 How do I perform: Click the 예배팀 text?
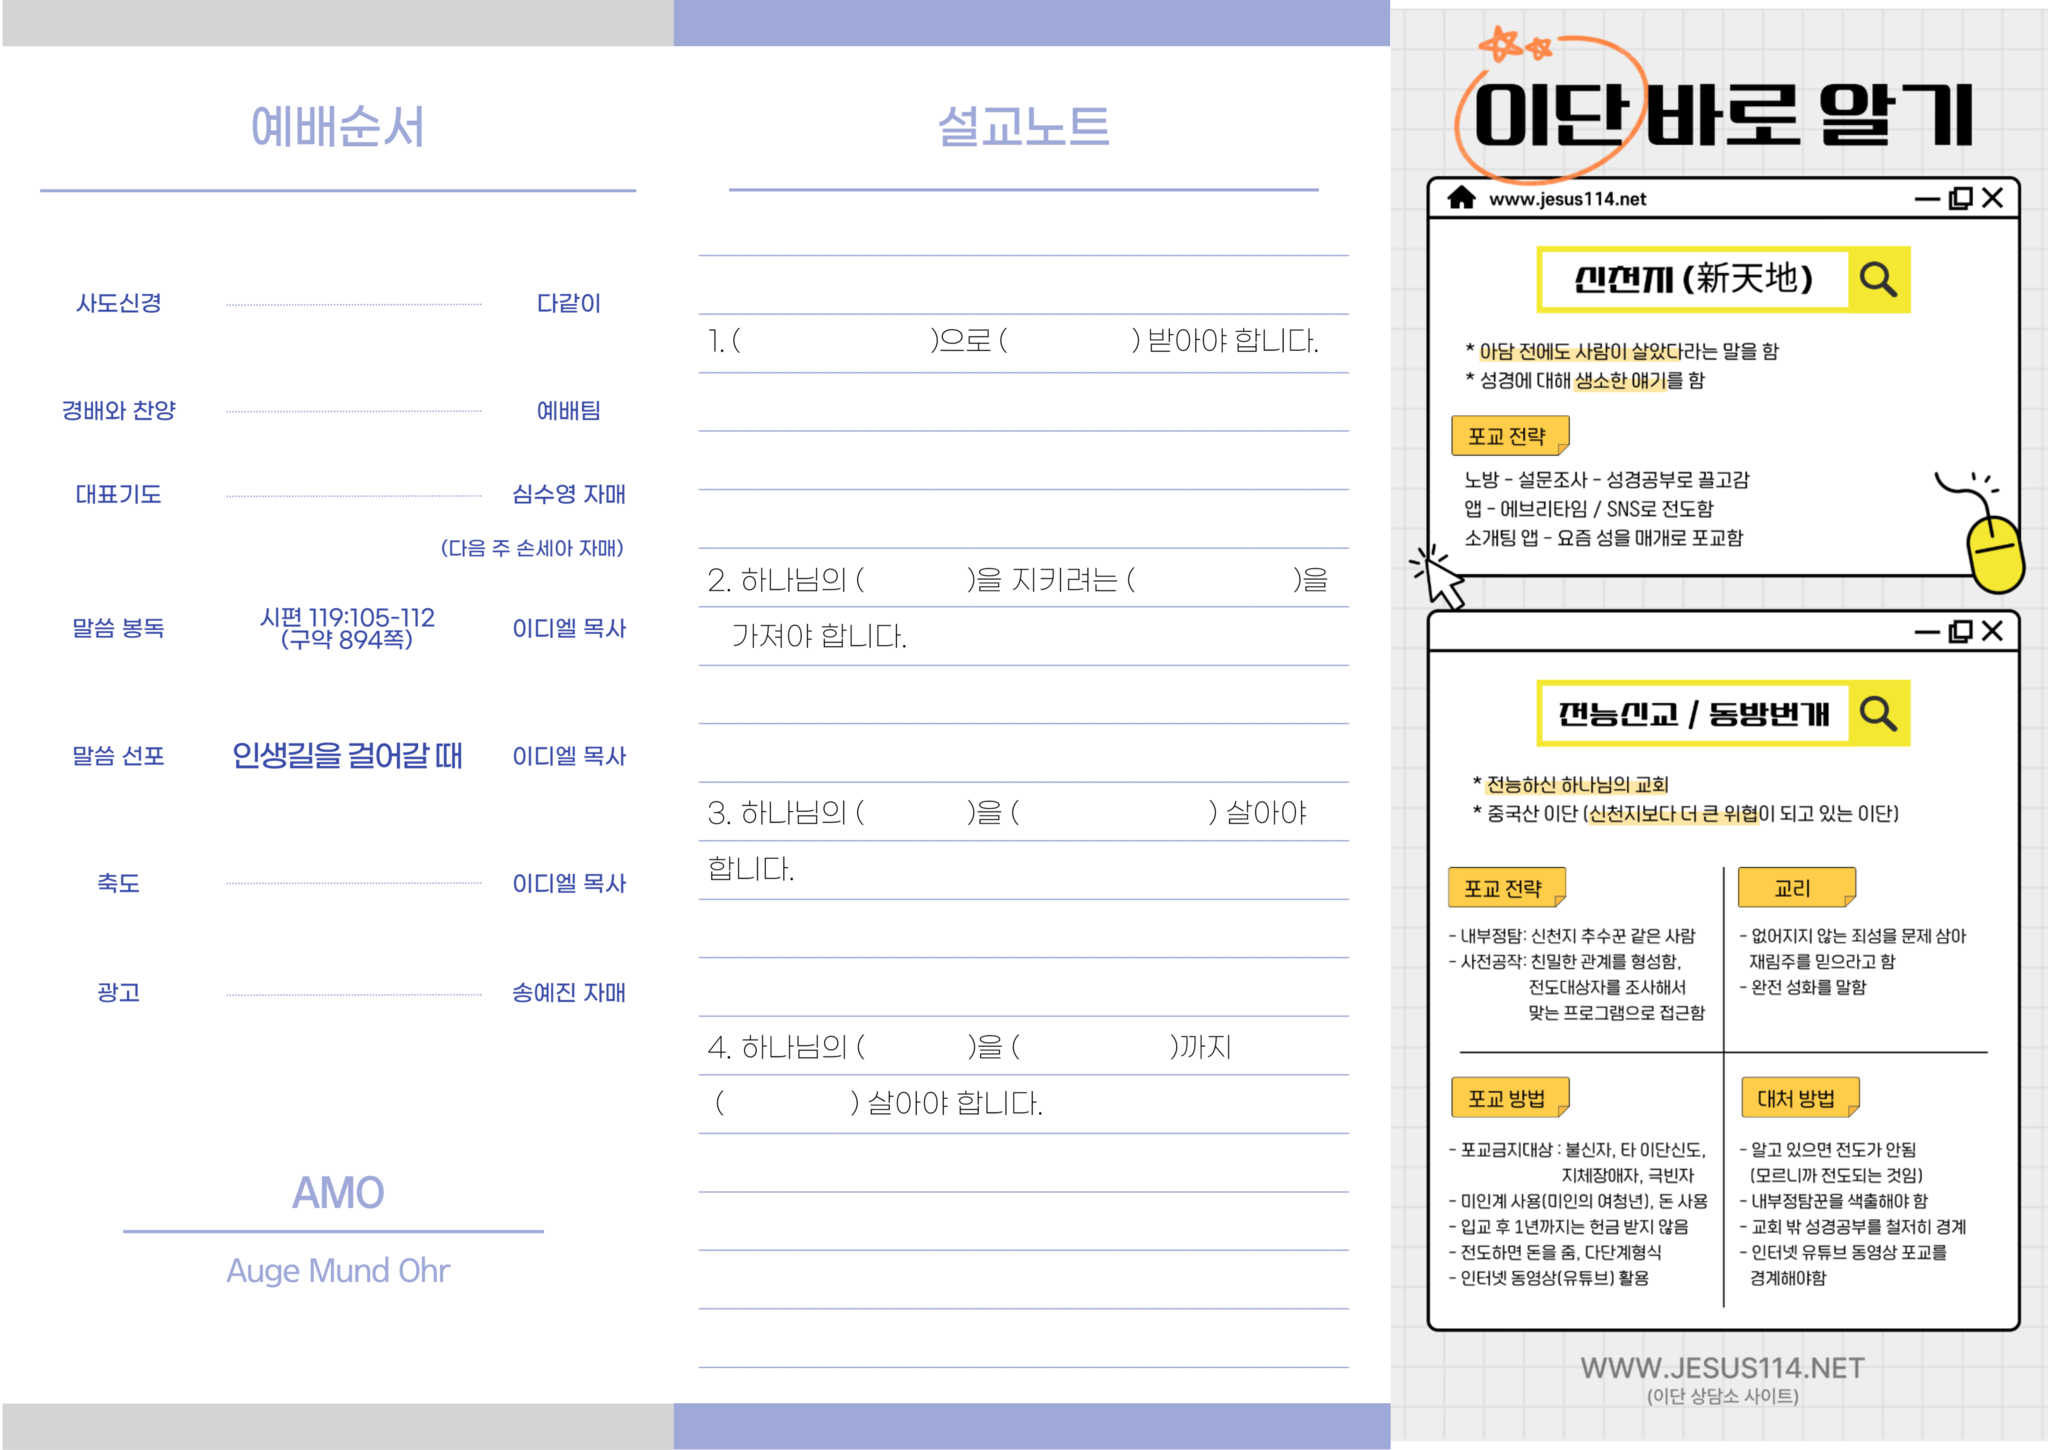(x=569, y=410)
